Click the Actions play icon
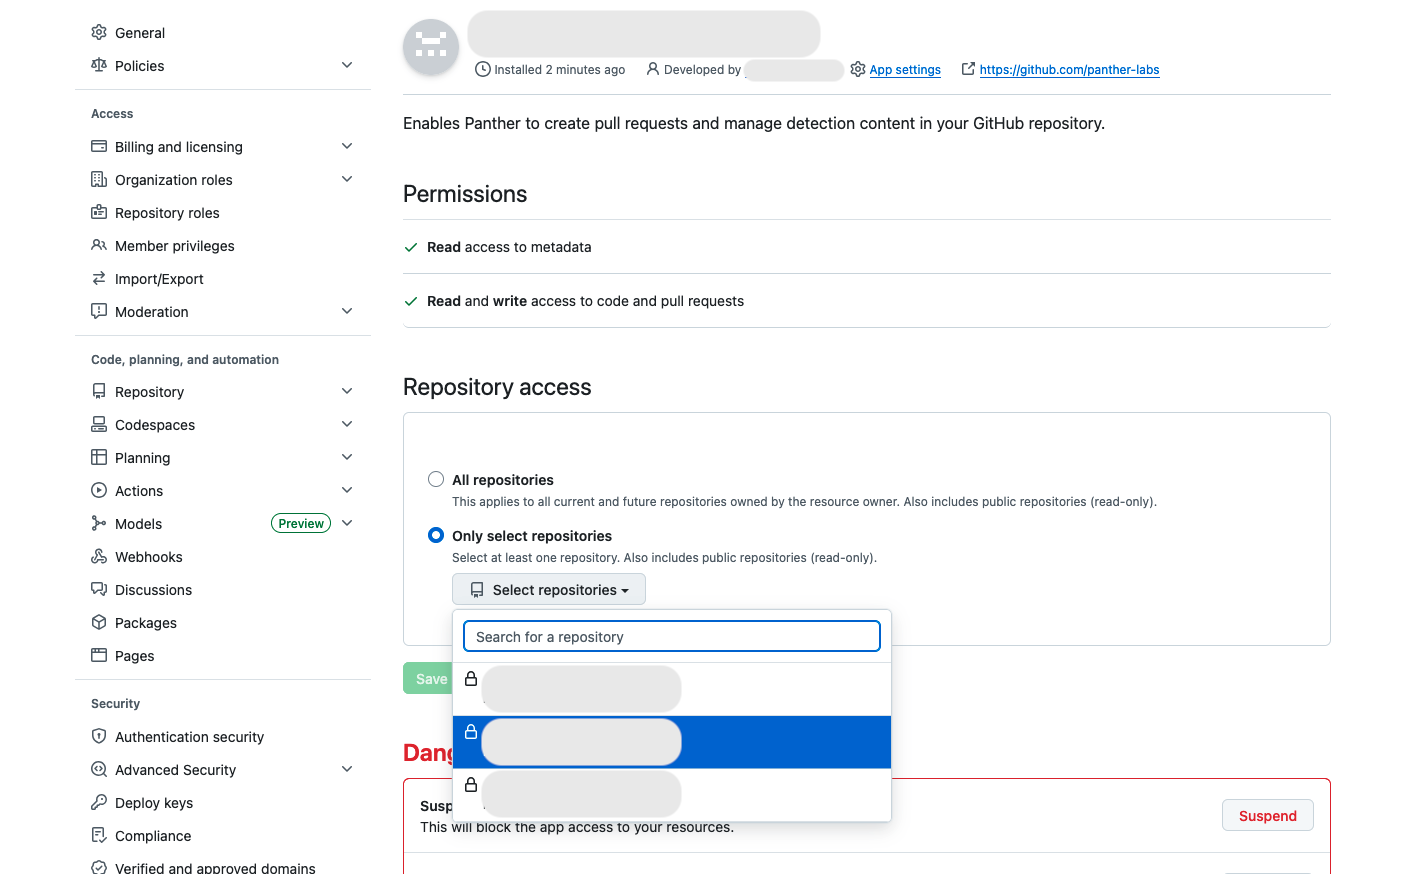1418x874 pixels. point(99,490)
